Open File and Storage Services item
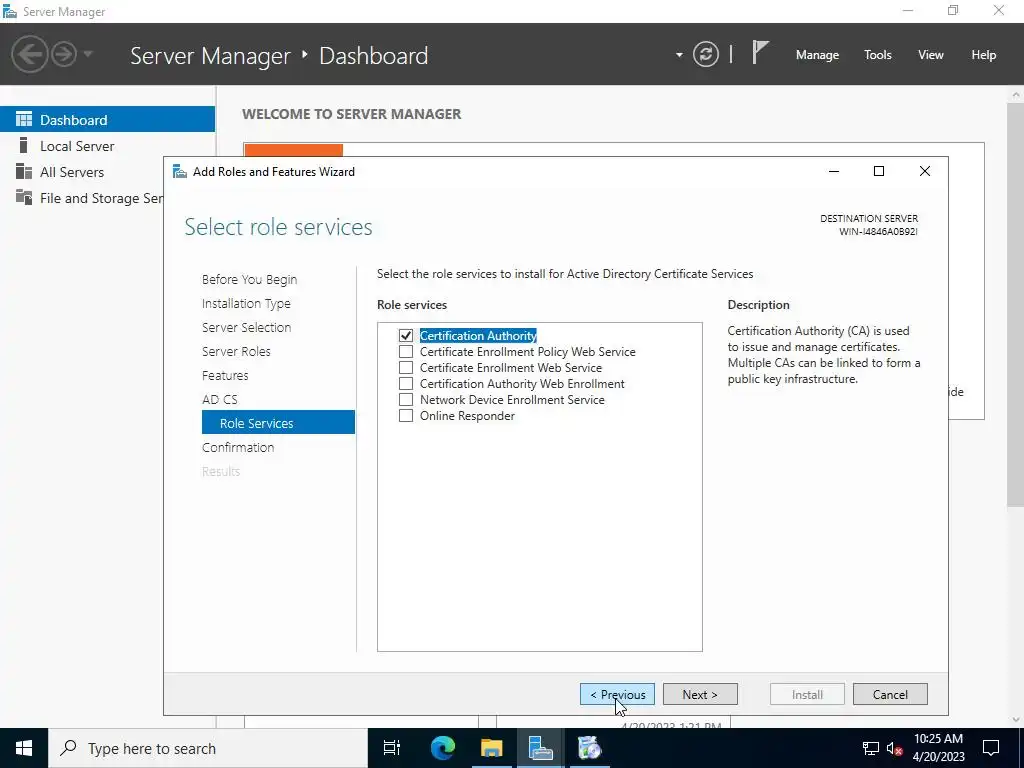 82,198
